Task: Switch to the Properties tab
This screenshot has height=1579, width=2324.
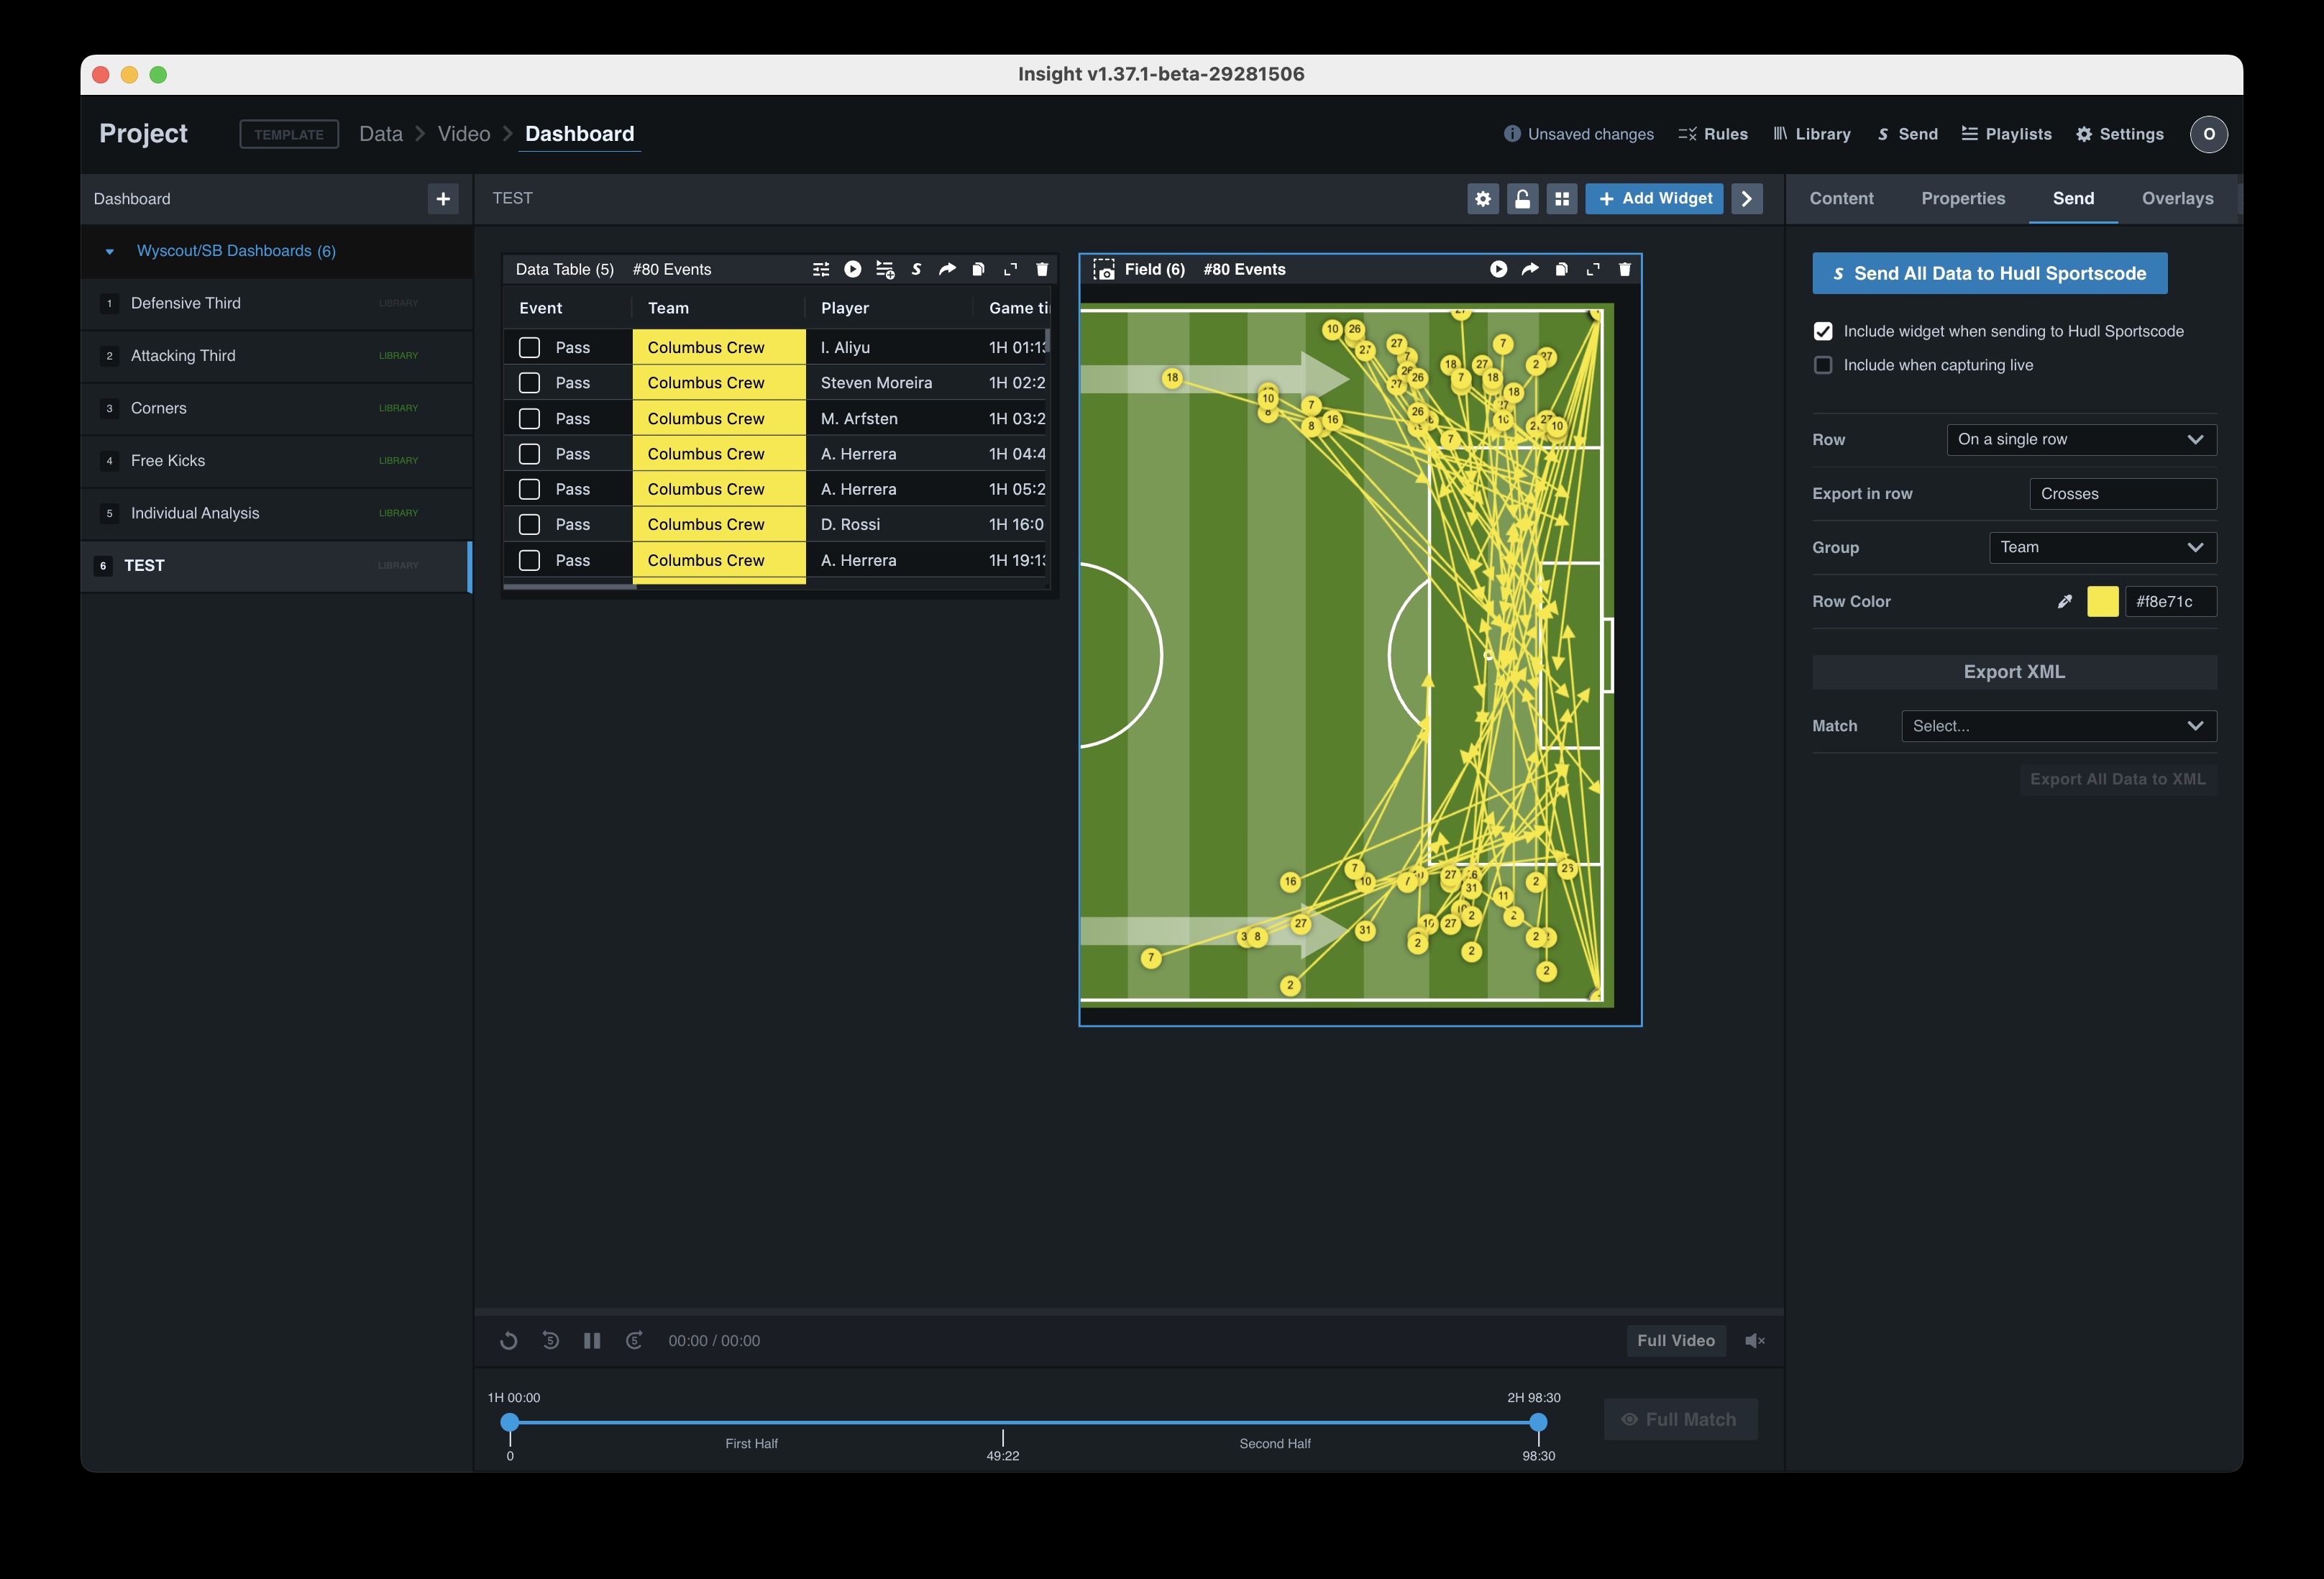Action: 1962,198
